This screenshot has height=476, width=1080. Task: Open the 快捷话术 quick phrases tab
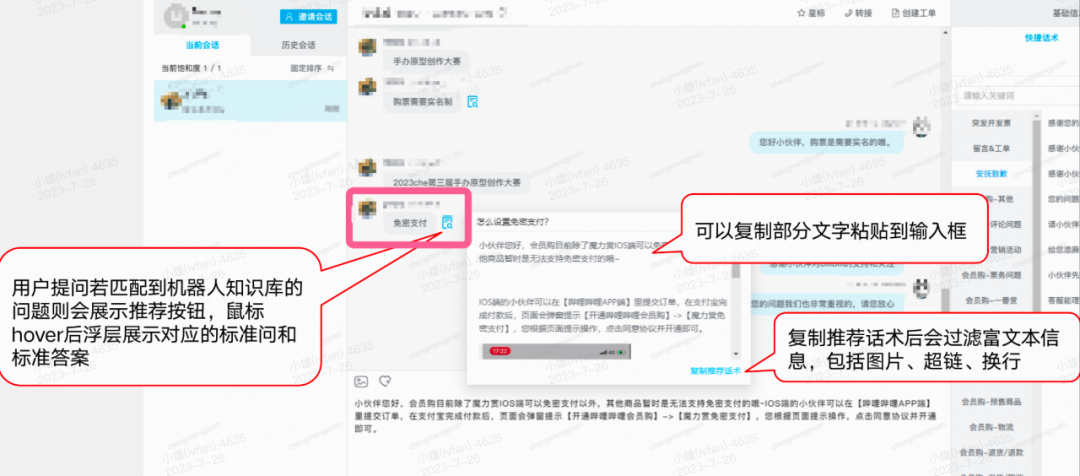pyautogui.click(x=1041, y=39)
